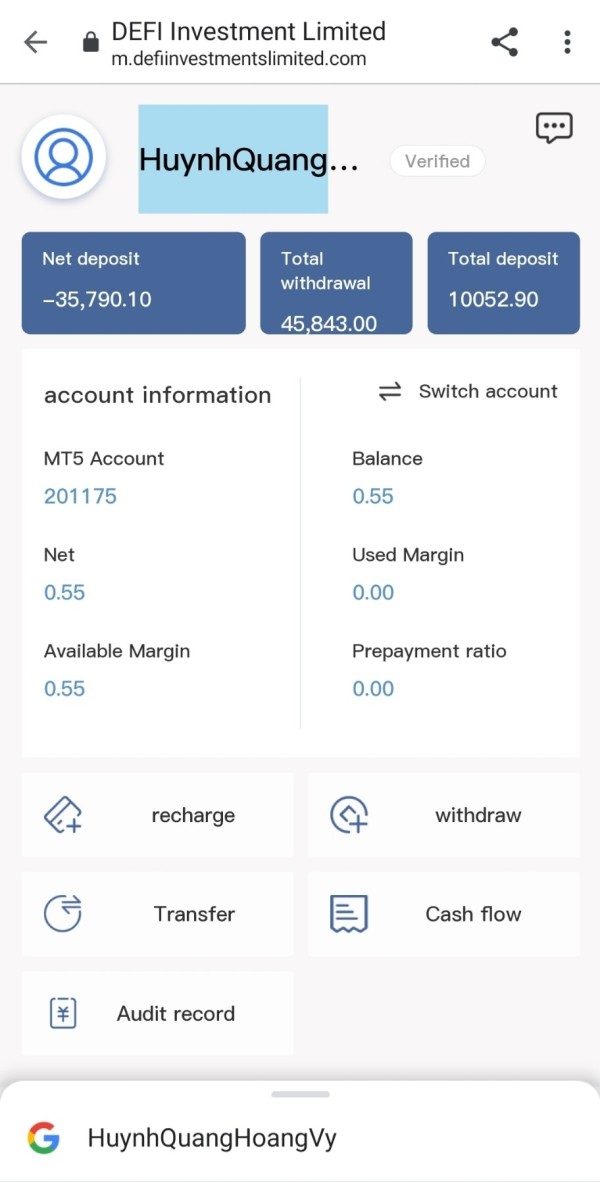Click the DEFI Investment Limited page title
Image resolution: width=600 pixels, height=1182 pixels.
(x=249, y=31)
